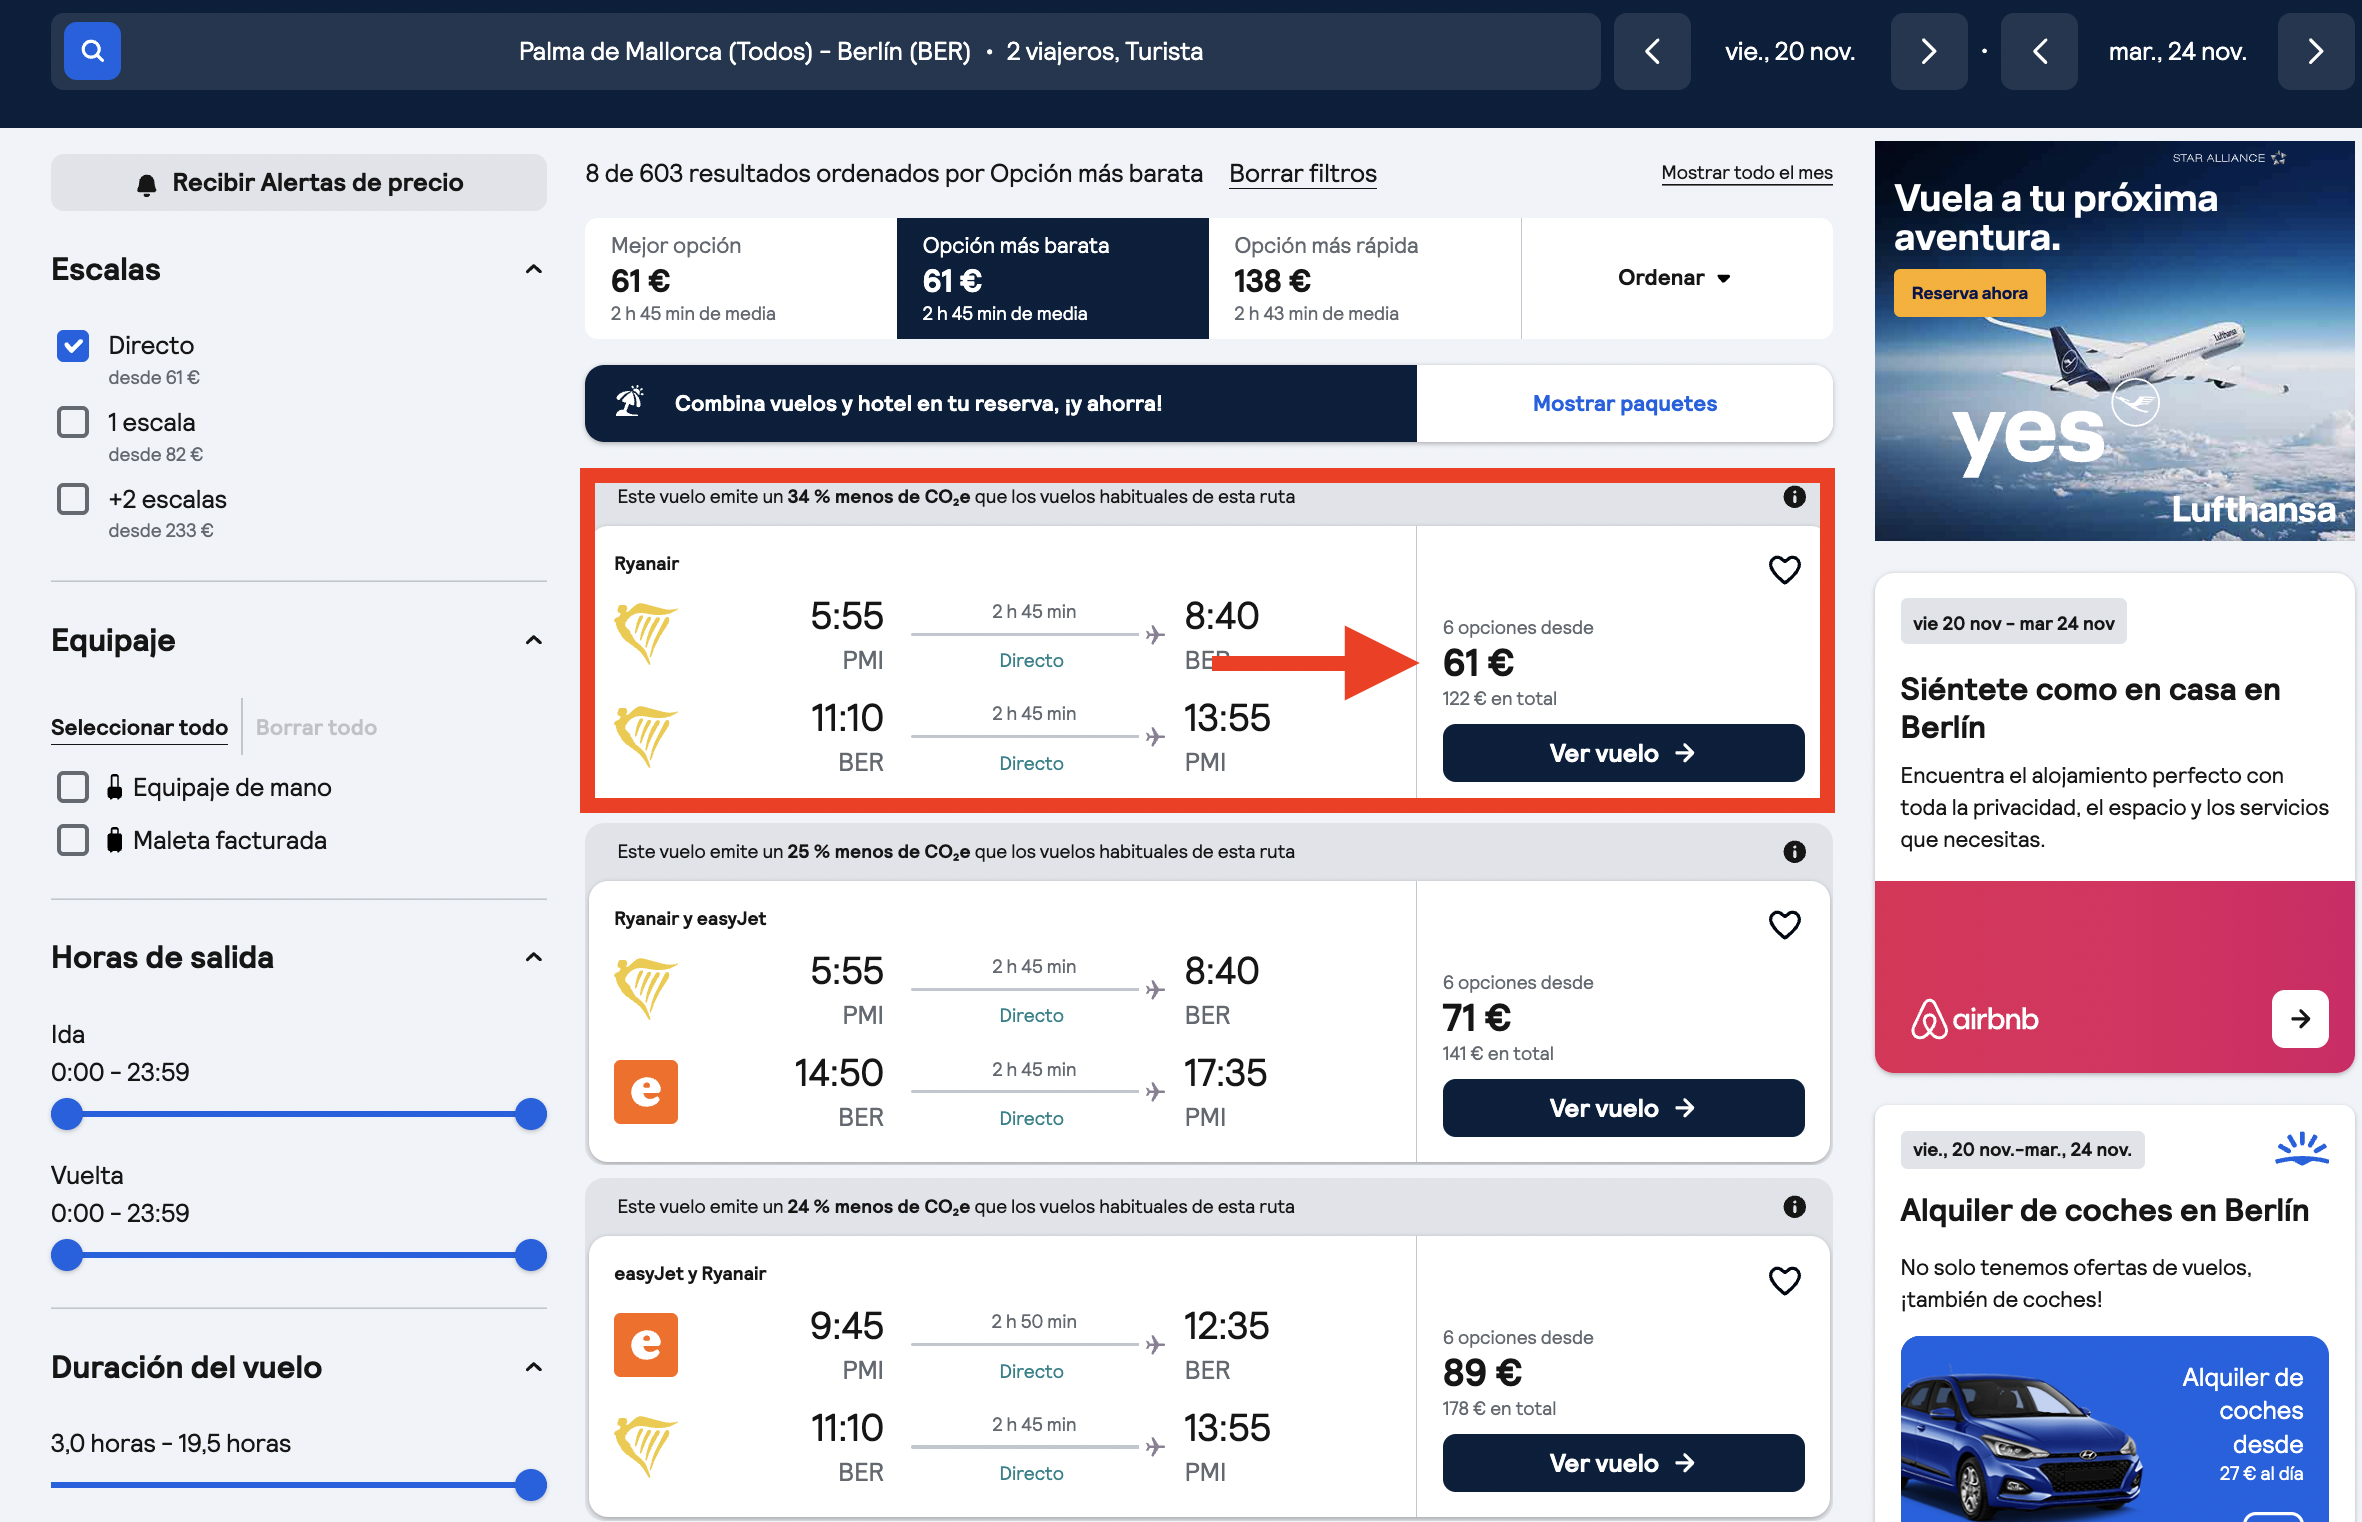Click the Ida left time slider handle

(x=67, y=1114)
